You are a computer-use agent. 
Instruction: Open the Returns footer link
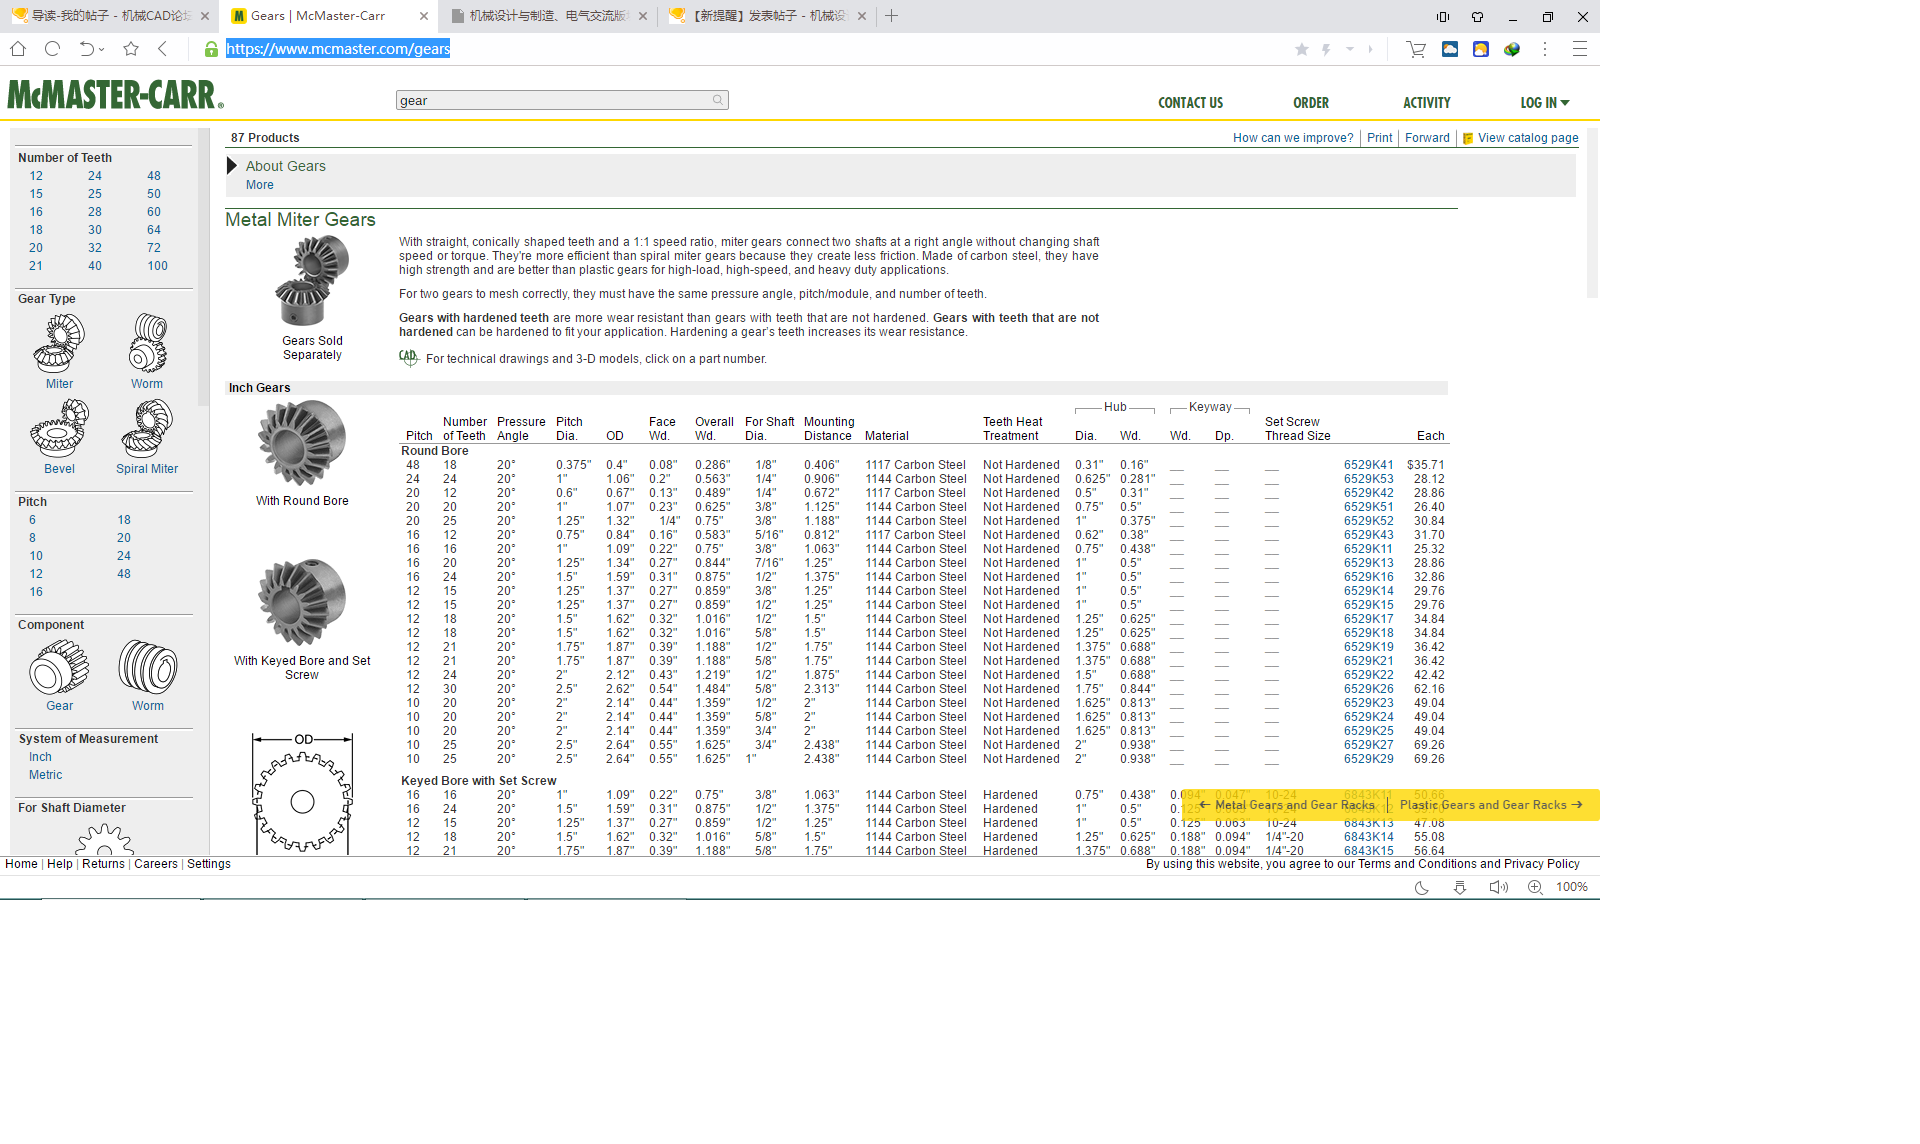[x=103, y=864]
